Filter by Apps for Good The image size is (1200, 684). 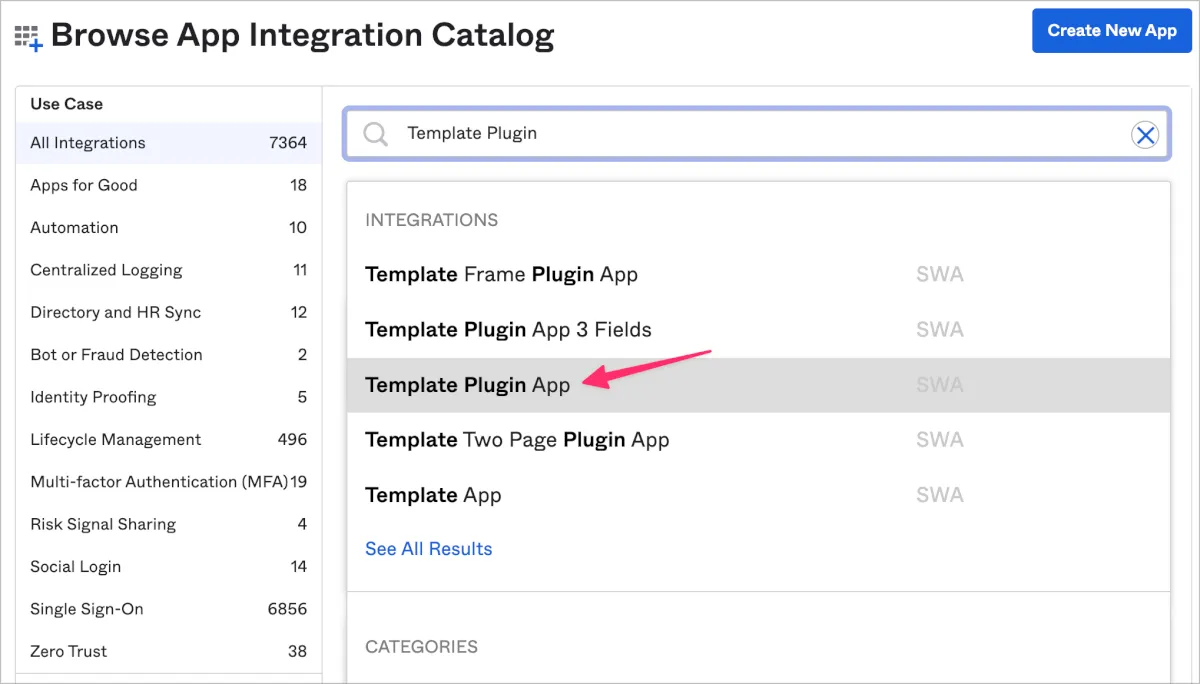click(x=84, y=185)
